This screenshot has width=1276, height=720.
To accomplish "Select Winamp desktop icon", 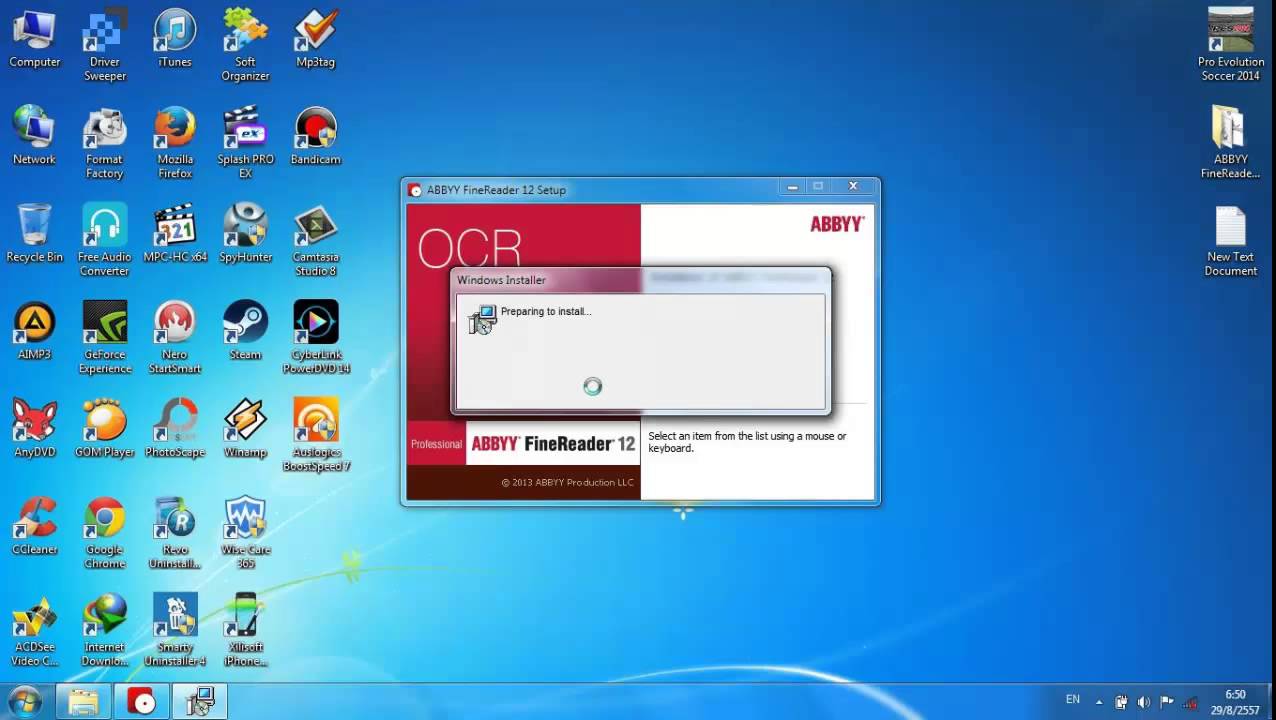I will click(x=245, y=428).
